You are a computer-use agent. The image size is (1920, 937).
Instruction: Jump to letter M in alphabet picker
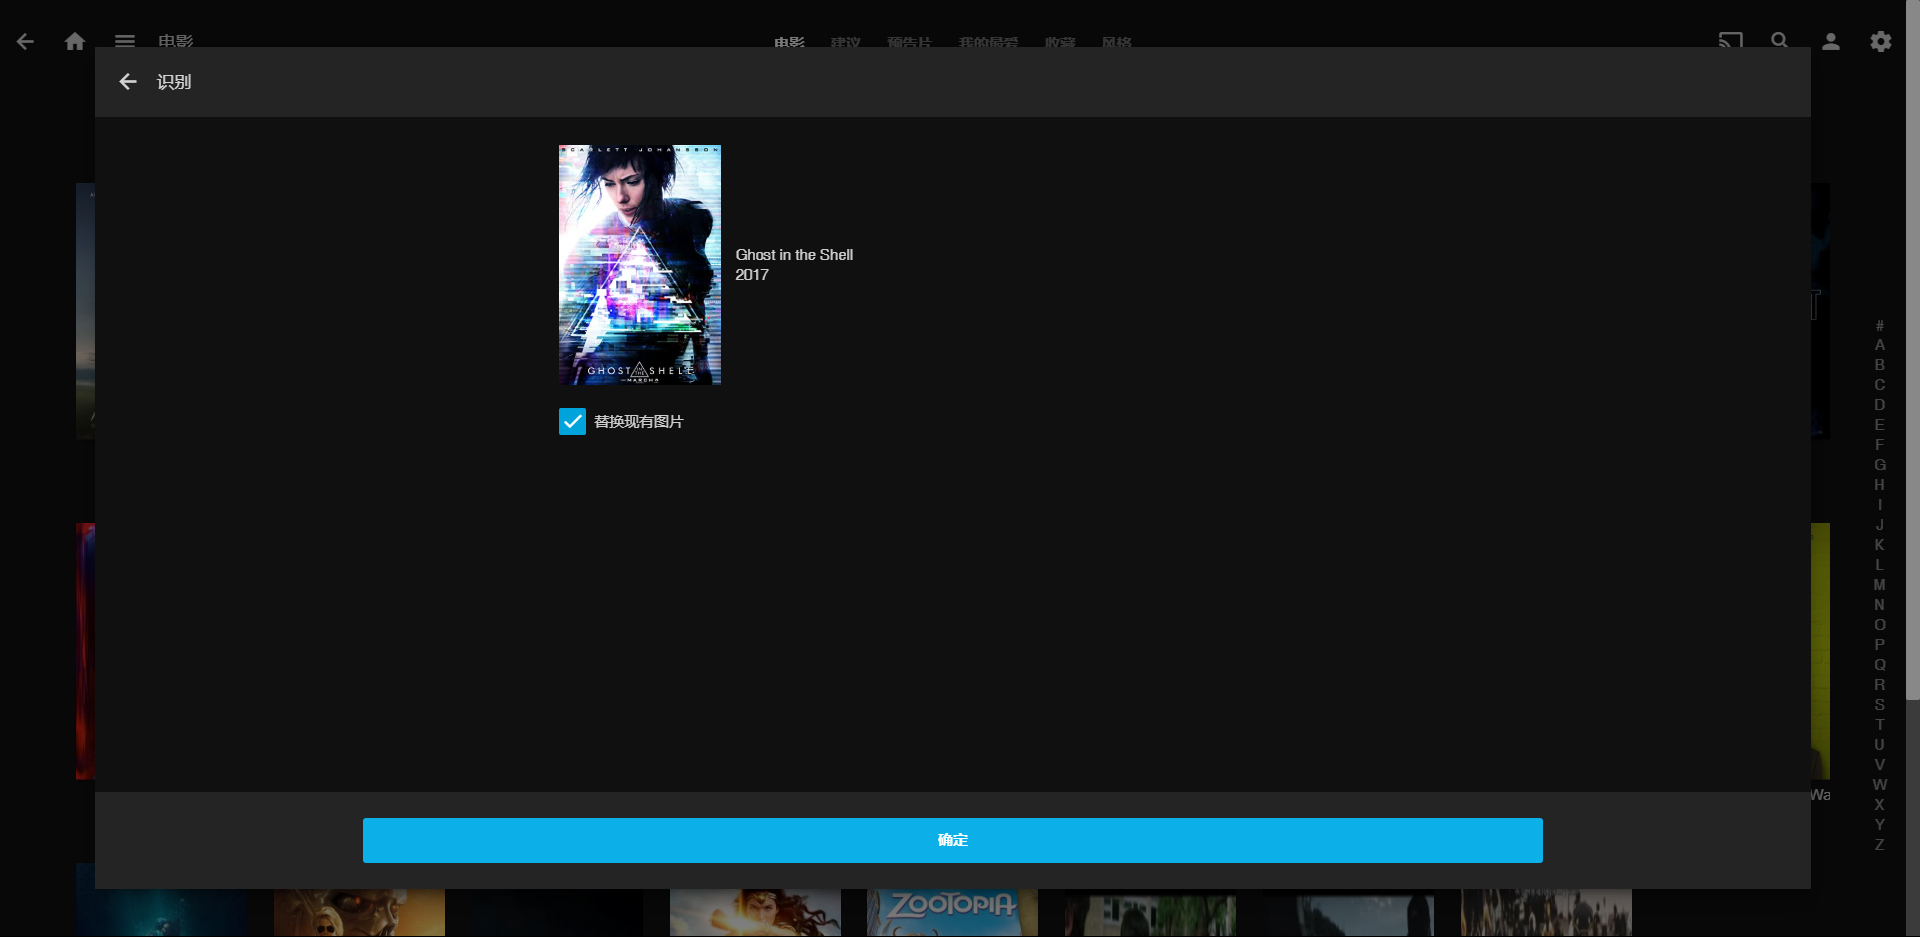click(x=1880, y=585)
